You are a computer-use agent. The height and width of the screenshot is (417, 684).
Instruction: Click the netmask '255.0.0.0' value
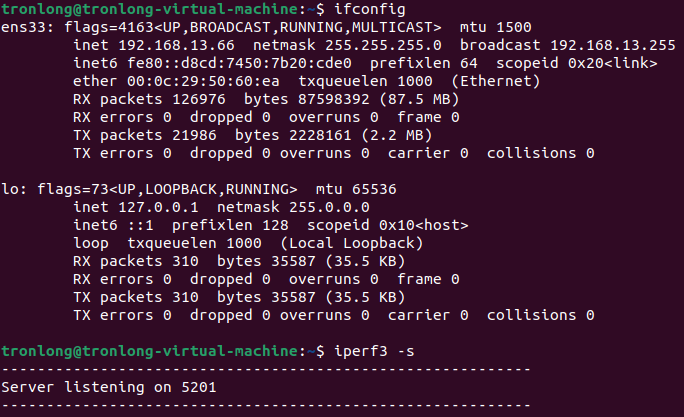[x=329, y=207]
